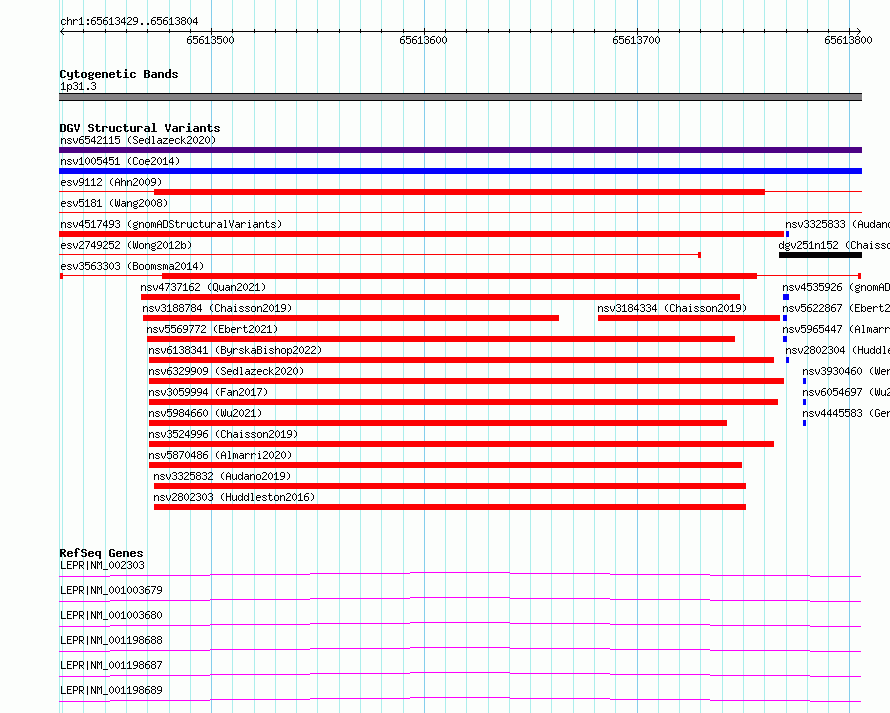Image resolution: width=890 pixels, height=713 pixels.
Task: Open LEPR|NM_002303 transcript
Action: [x=102, y=565]
